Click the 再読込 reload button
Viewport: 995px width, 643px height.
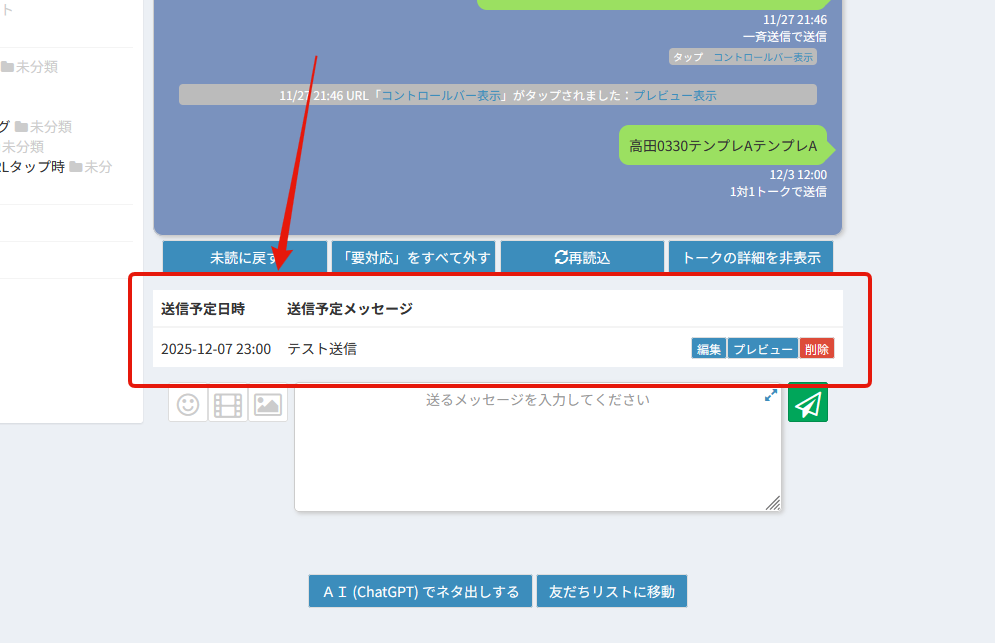[582, 257]
